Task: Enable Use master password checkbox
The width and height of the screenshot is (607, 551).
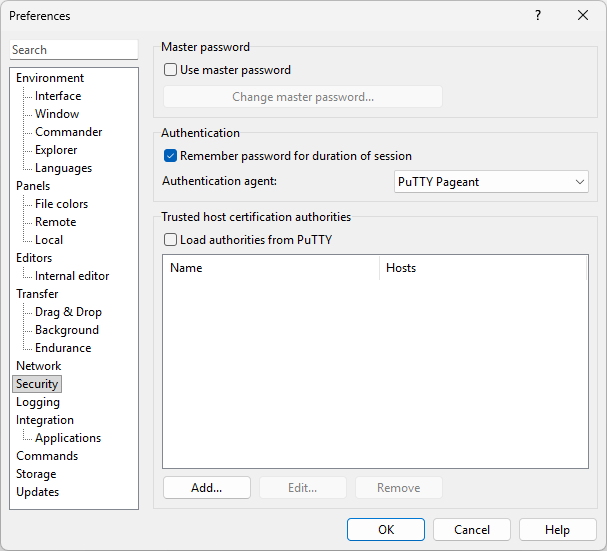Action: tap(171, 70)
